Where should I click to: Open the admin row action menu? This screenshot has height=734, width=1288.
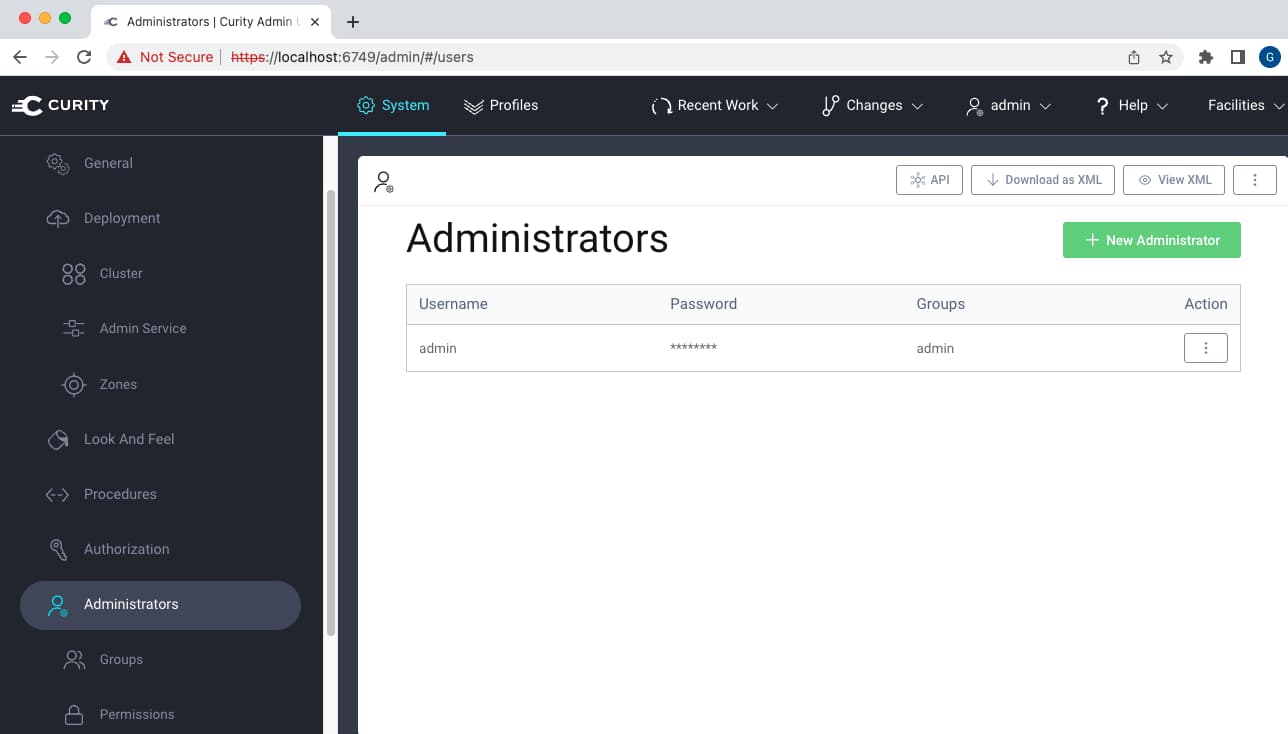(x=1205, y=348)
